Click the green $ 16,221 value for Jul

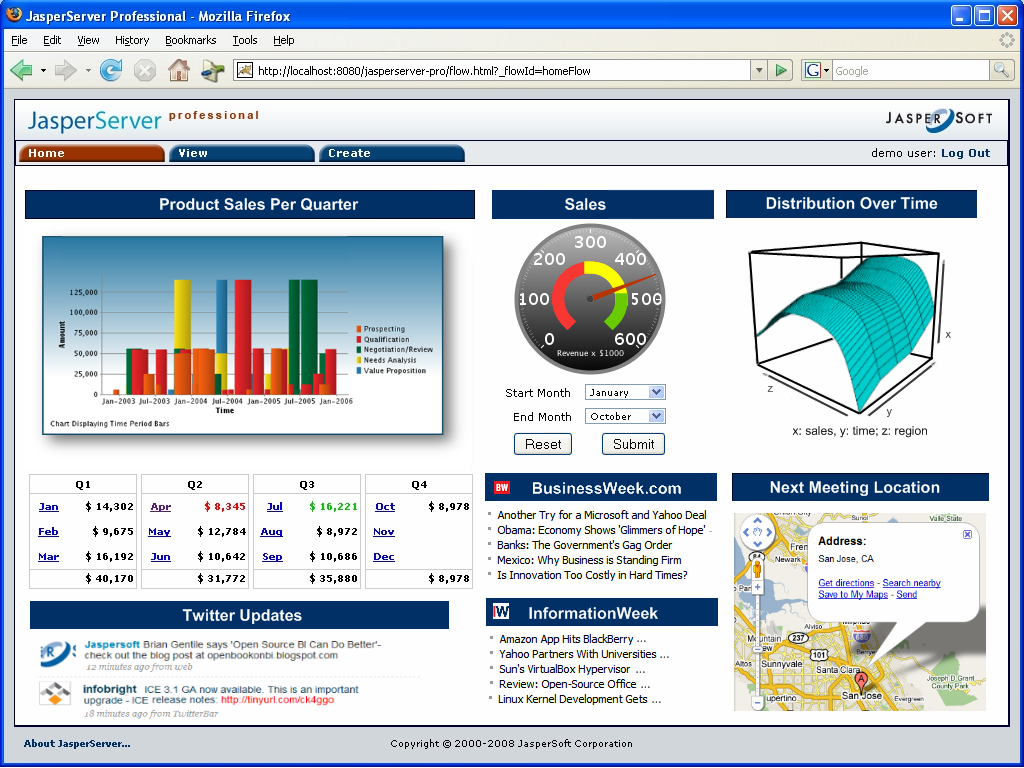[x=333, y=507]
